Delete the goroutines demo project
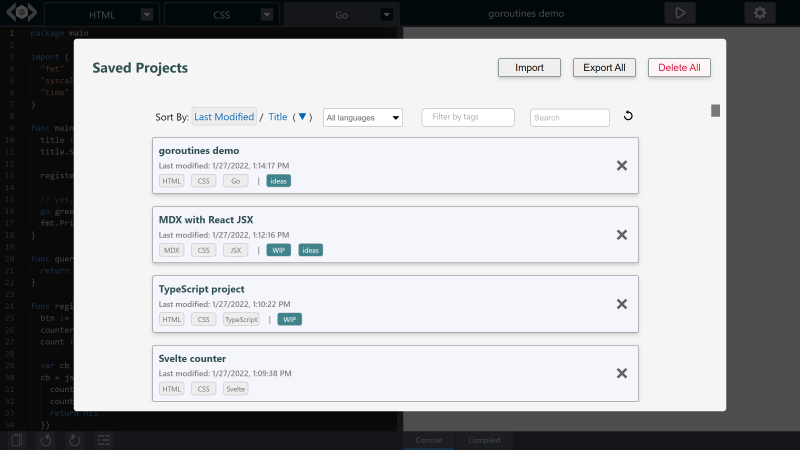 (621, 165)
